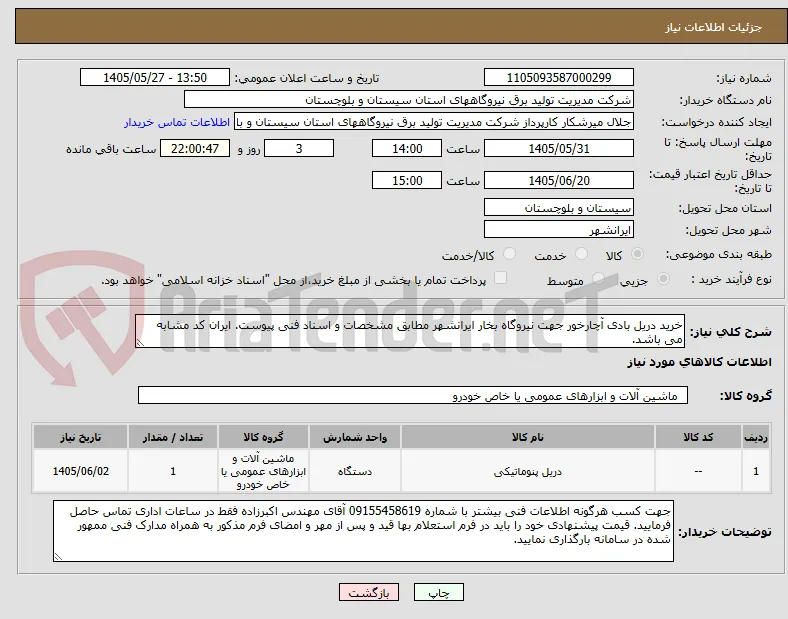Image resolution: width=788 pixels, height=619 pixels.
Task: Click the چاپ print button
Action: [439, 592]
